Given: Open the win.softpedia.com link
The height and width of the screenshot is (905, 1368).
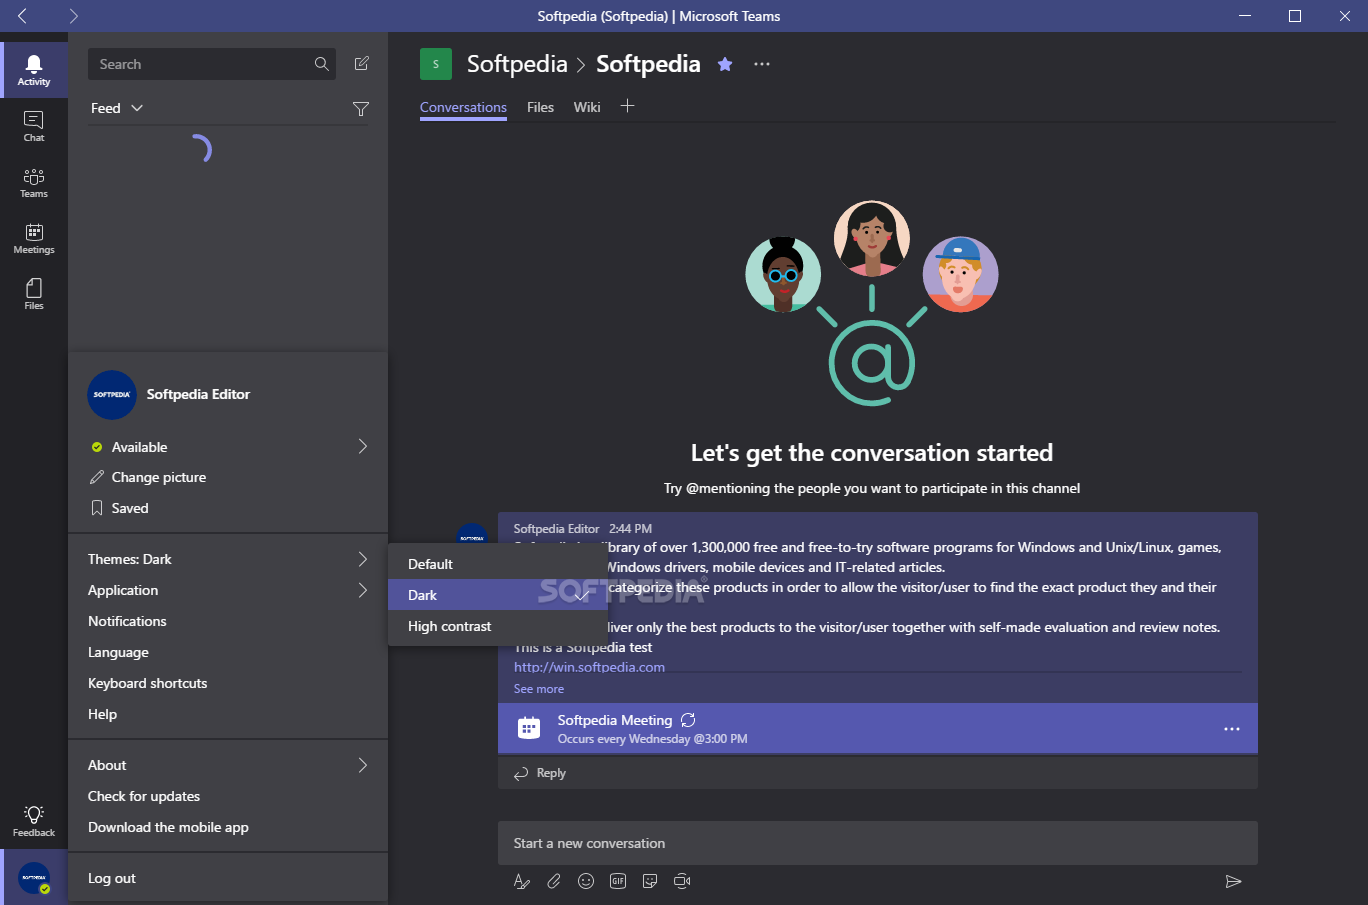Looking at the screenshot, I should tap(589, 667).
